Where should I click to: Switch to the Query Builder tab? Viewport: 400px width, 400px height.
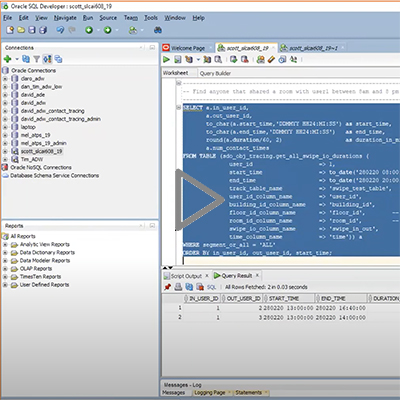[215, 73]
